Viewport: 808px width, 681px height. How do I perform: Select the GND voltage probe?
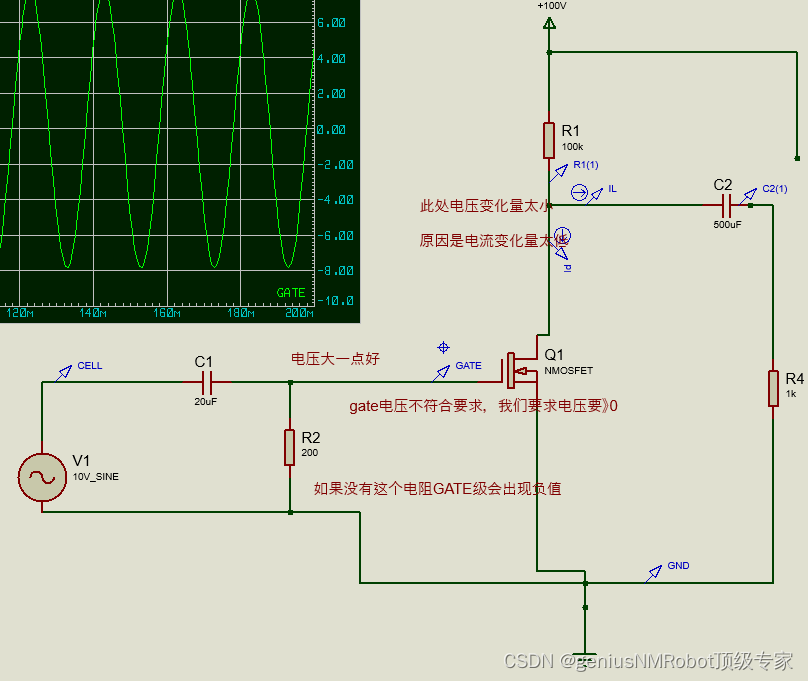pos(653,574)
